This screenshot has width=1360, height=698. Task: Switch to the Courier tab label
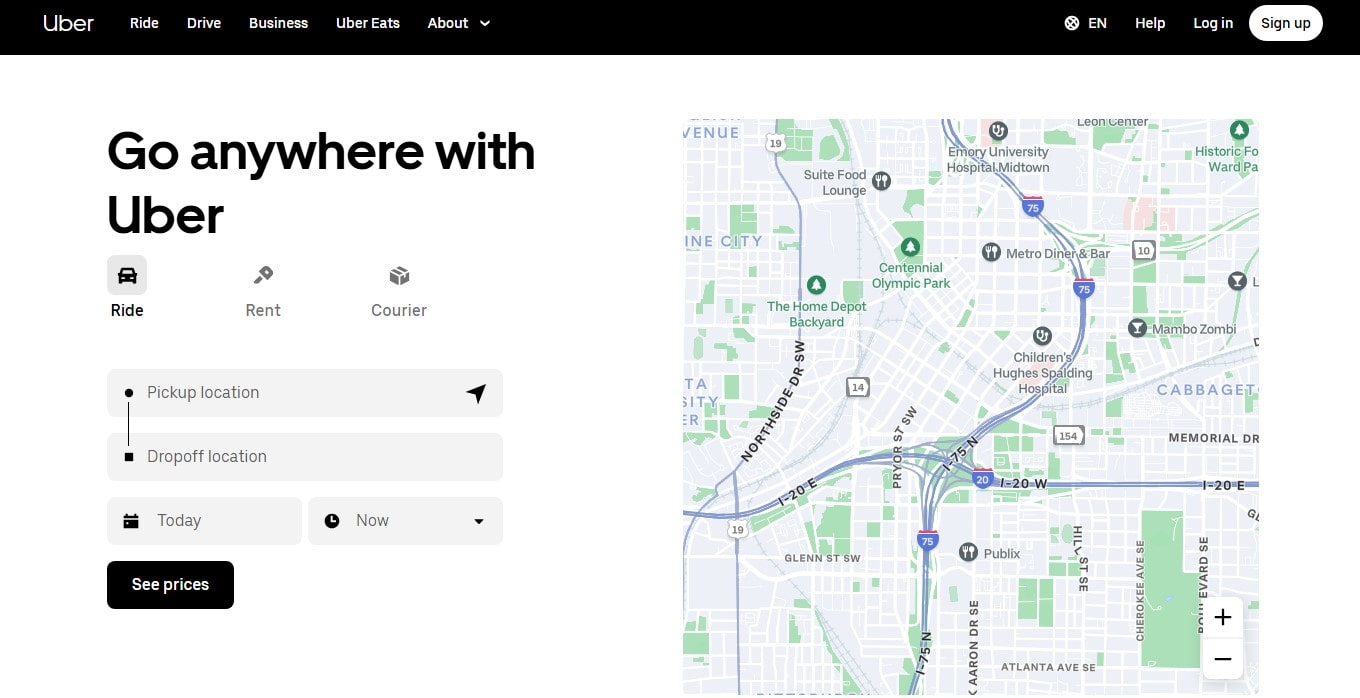(x=399, y=310)
